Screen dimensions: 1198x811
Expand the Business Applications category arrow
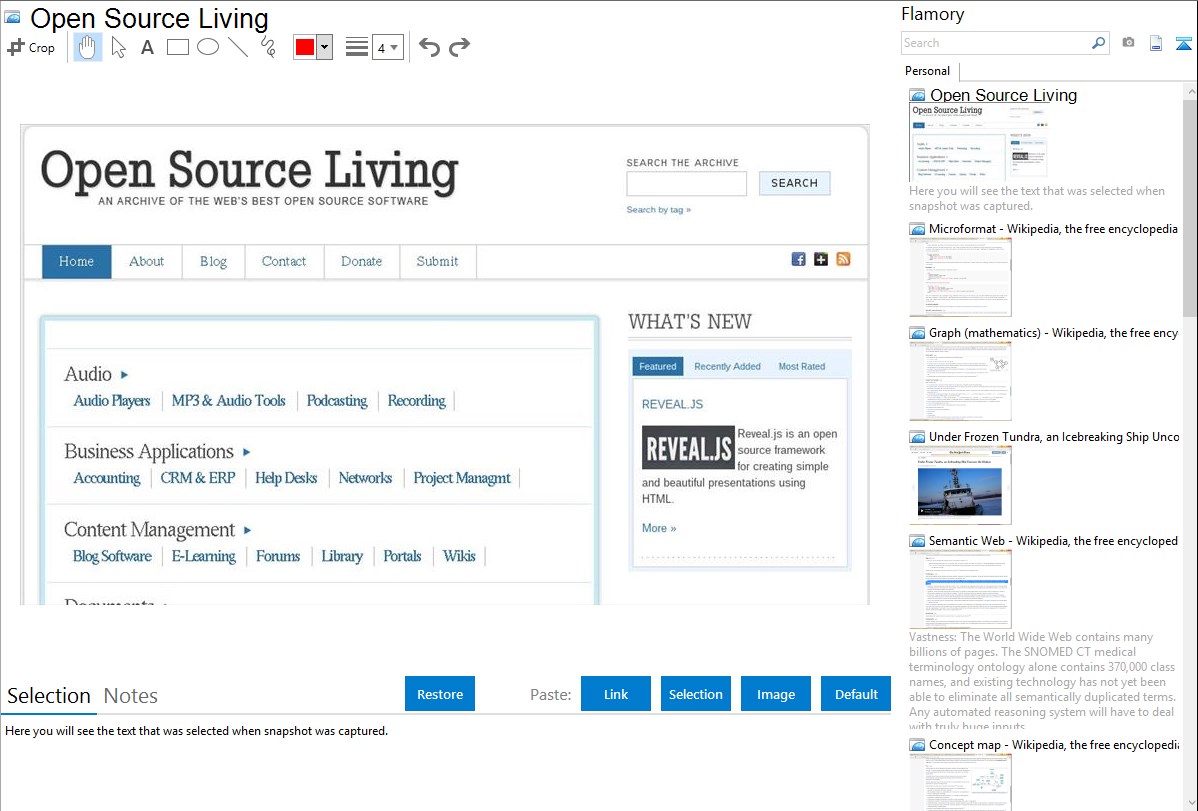pyautogui.click(x=247, y=453)
